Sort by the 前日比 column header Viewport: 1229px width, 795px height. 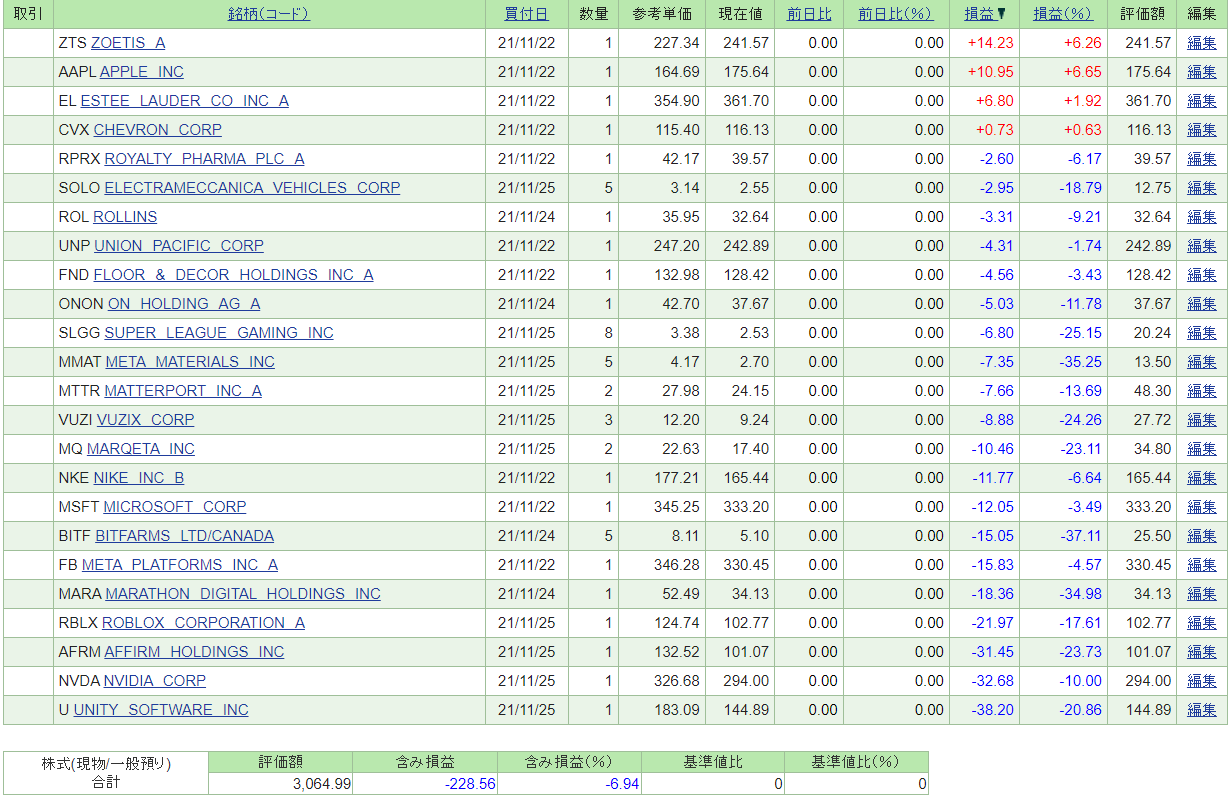(x=809, y=14)
